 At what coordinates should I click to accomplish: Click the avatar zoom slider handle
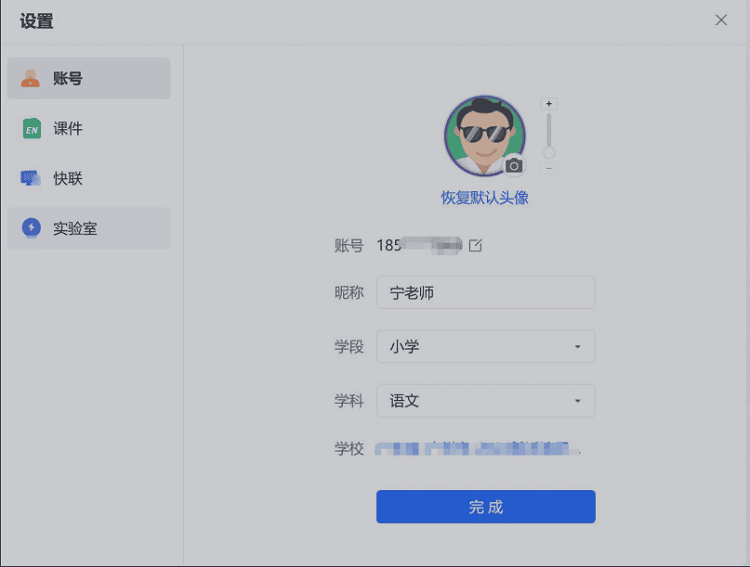[x=549, y=153]
